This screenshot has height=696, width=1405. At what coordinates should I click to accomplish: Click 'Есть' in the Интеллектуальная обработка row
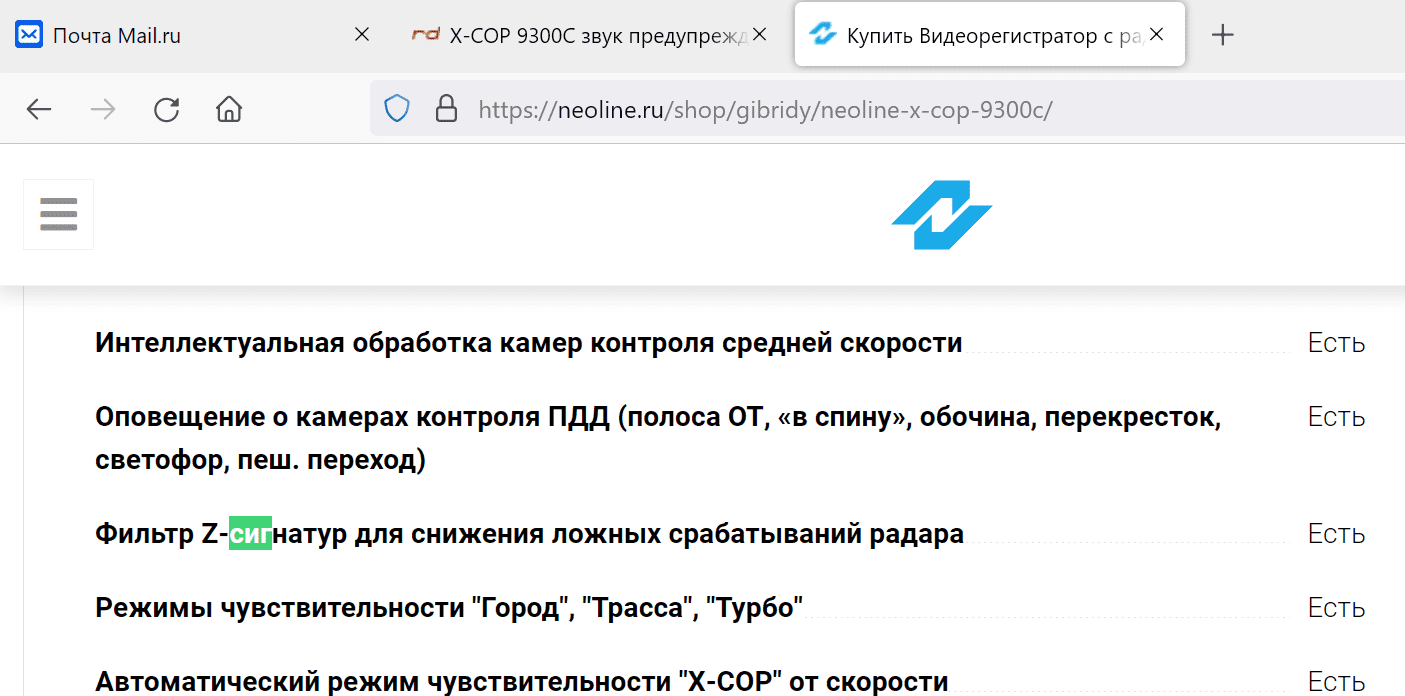point(1336,343)
